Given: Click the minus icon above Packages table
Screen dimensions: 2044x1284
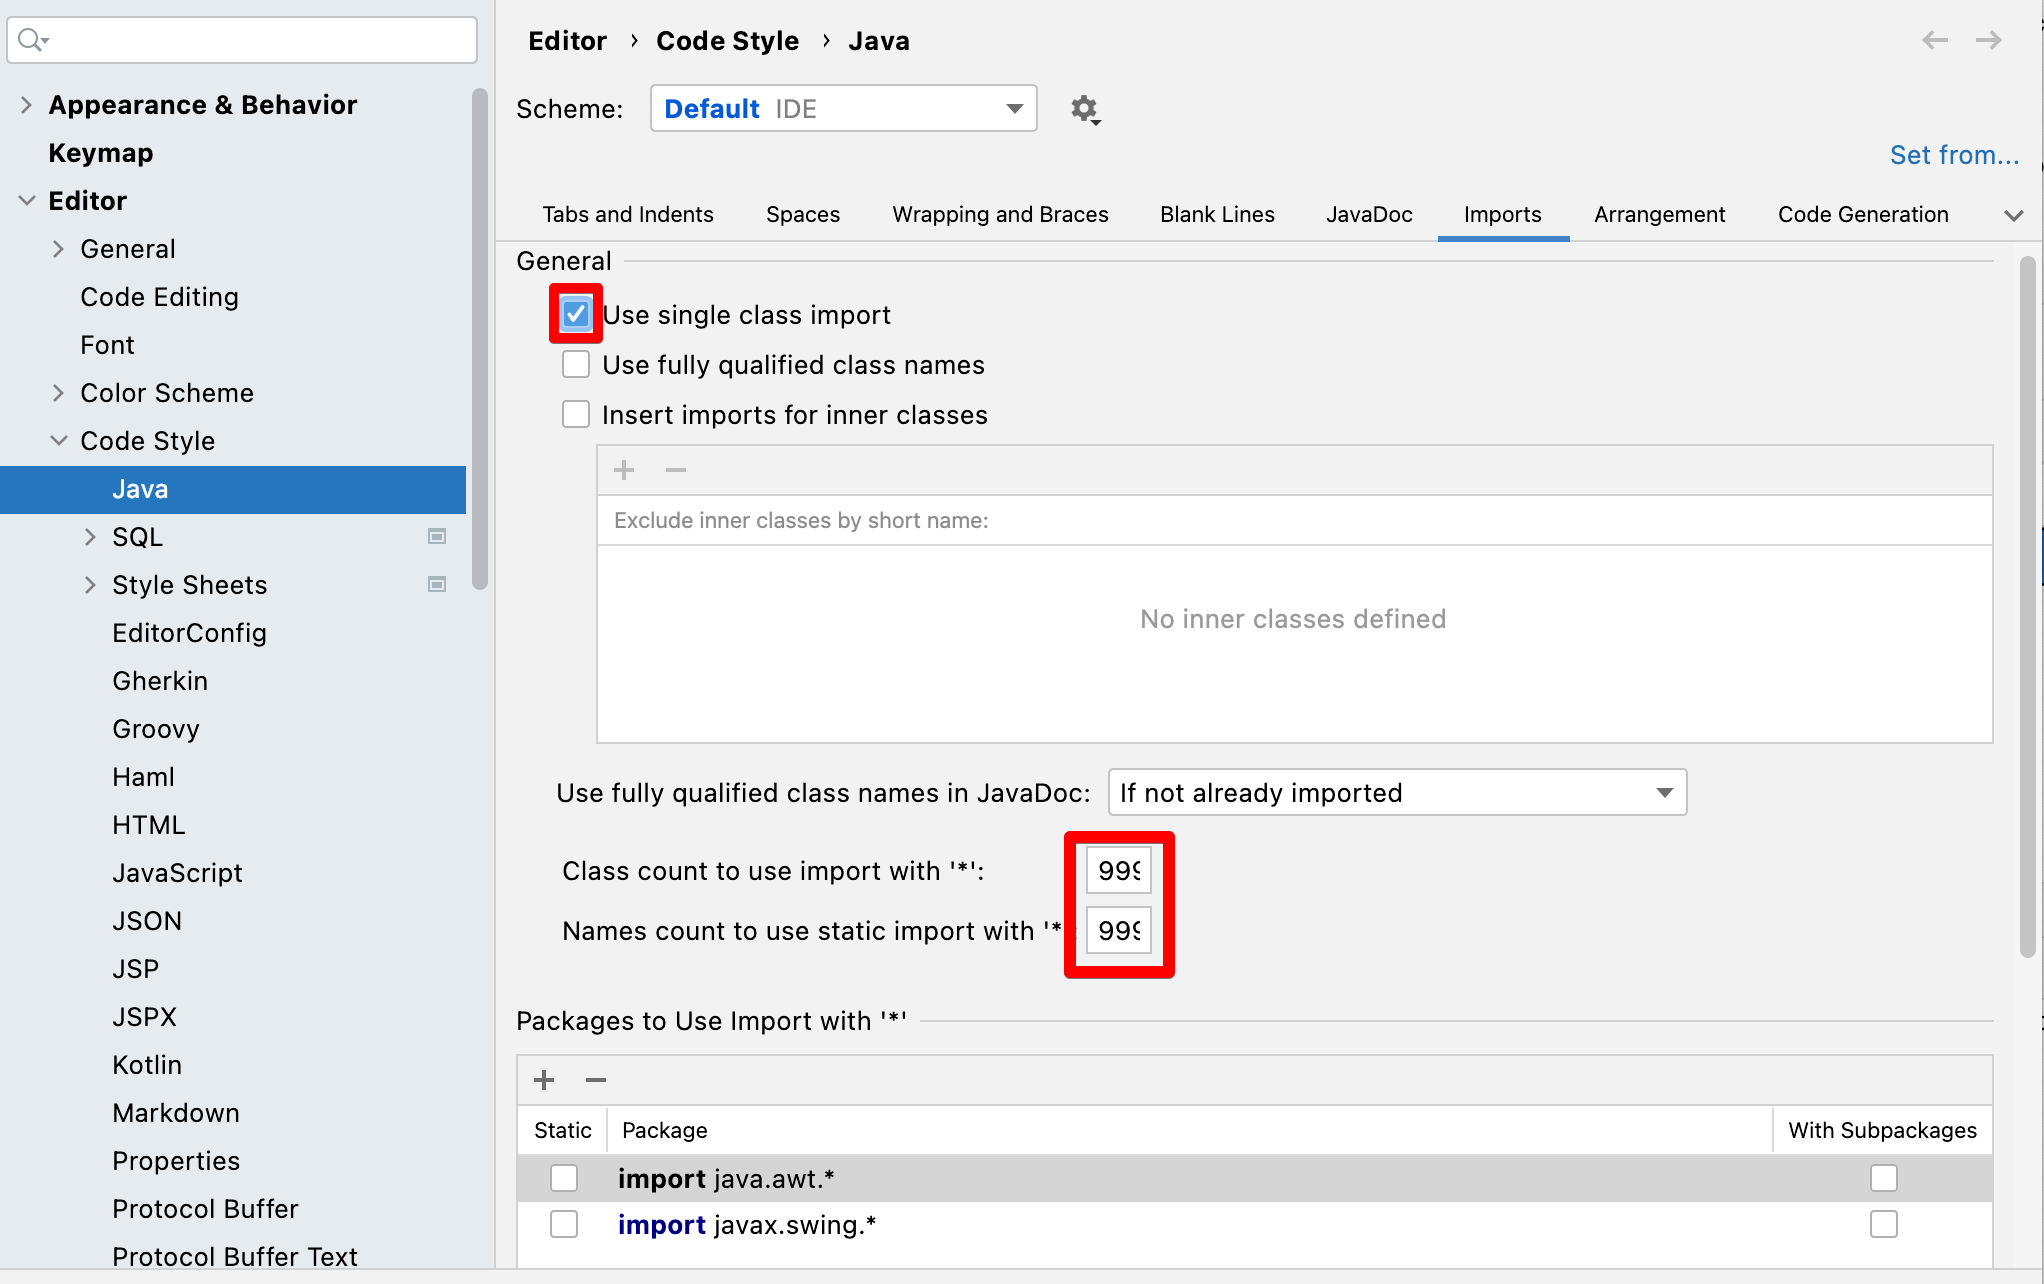Looking at the screenshot, I should [x=596, y=1080].
